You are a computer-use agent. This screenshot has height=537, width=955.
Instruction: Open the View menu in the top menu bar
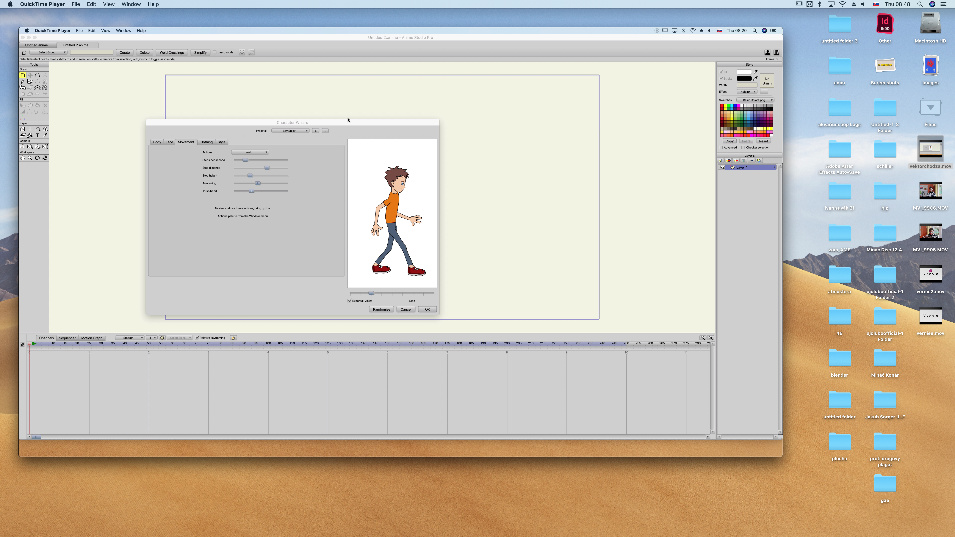tap(108, 4)
